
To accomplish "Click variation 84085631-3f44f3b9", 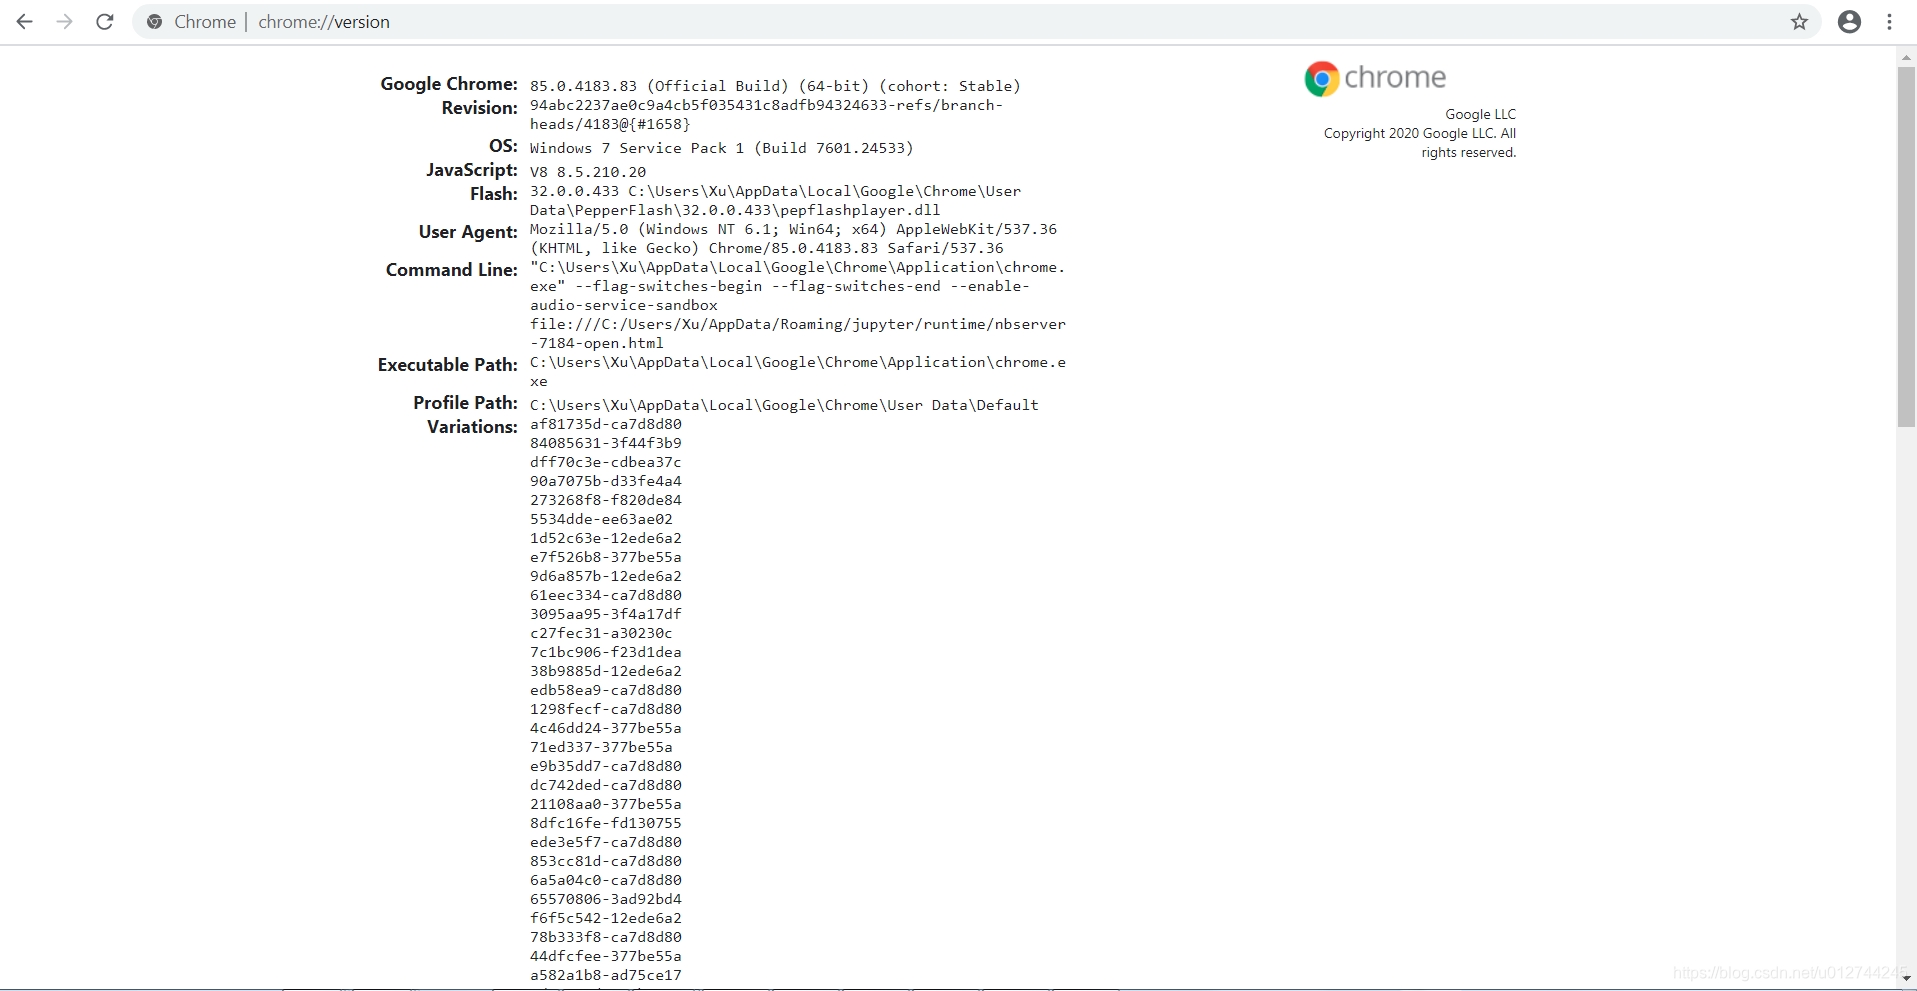I will click(x=606, y=443).
